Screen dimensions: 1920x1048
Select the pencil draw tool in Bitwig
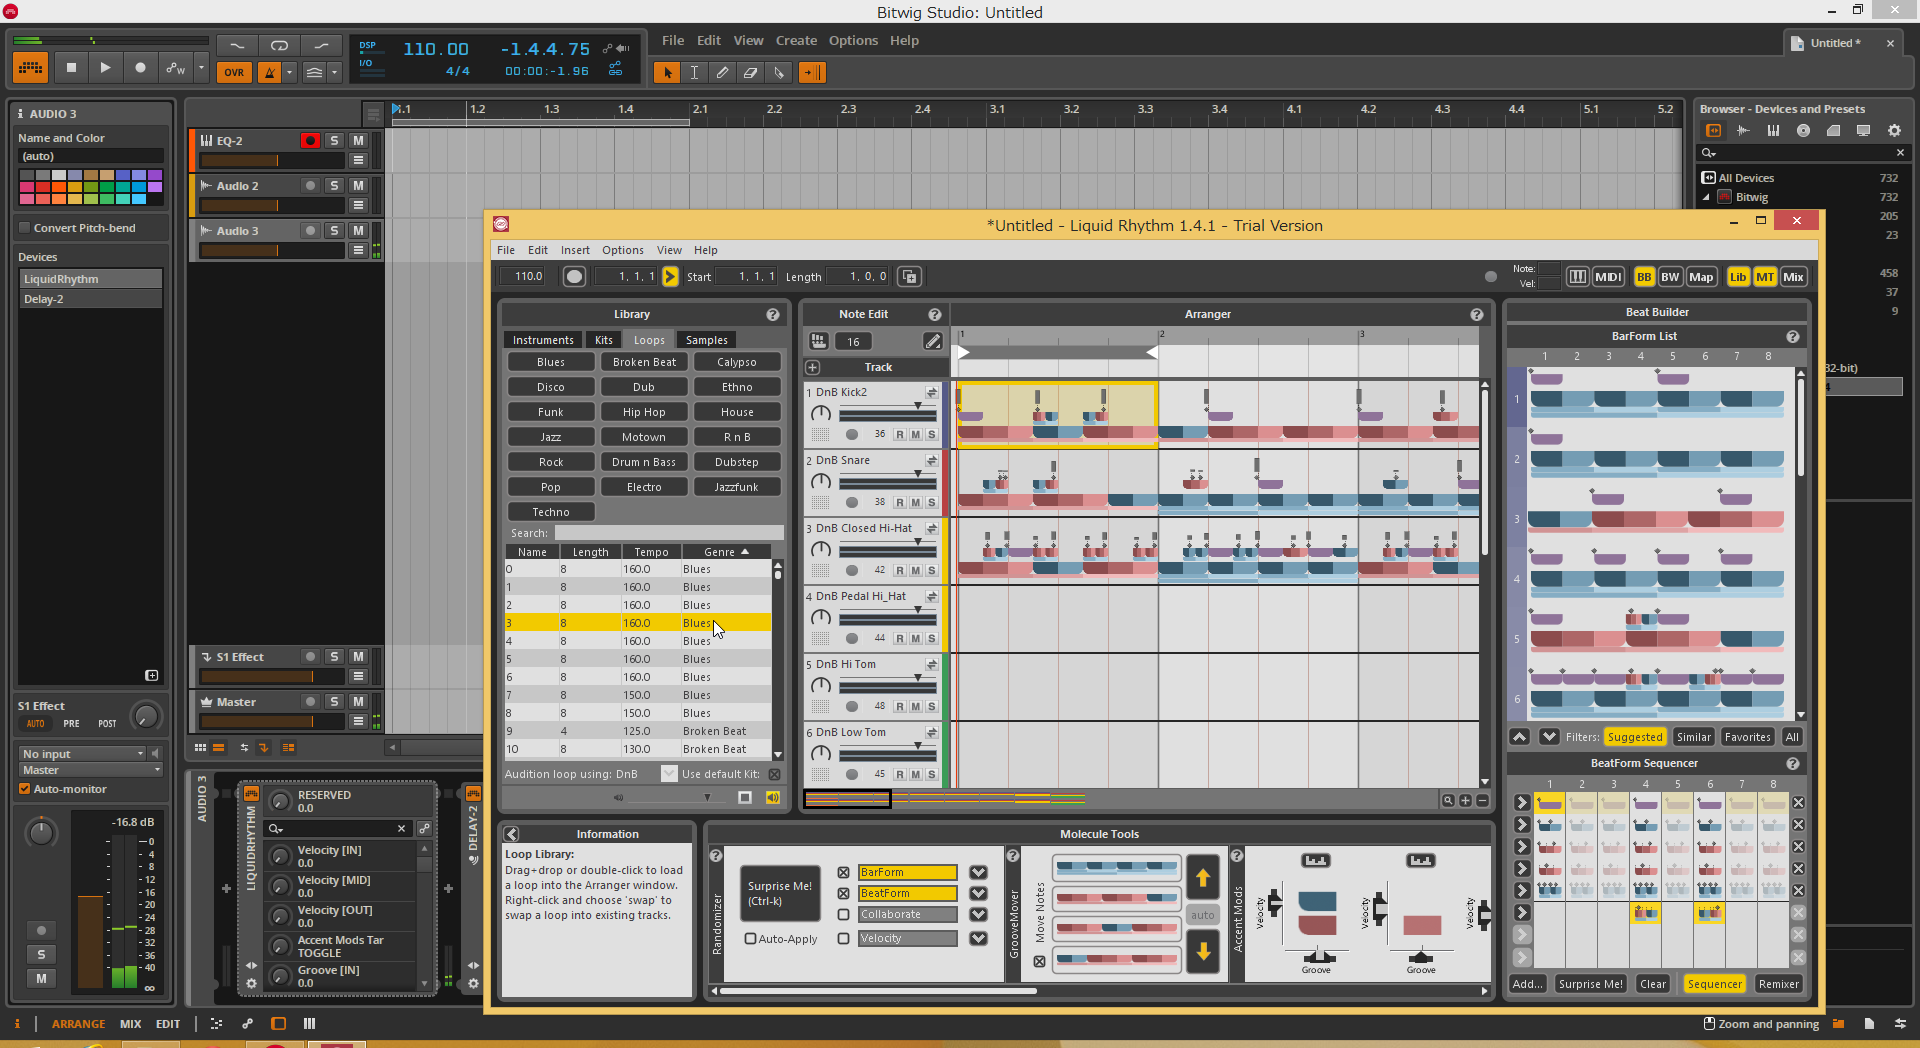click(x=722, y=72)
